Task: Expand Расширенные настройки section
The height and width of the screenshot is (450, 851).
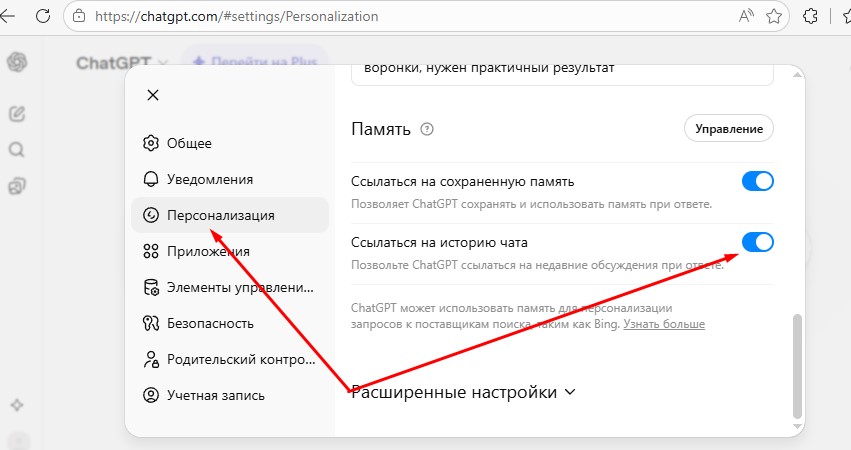Action: [463, 392]
